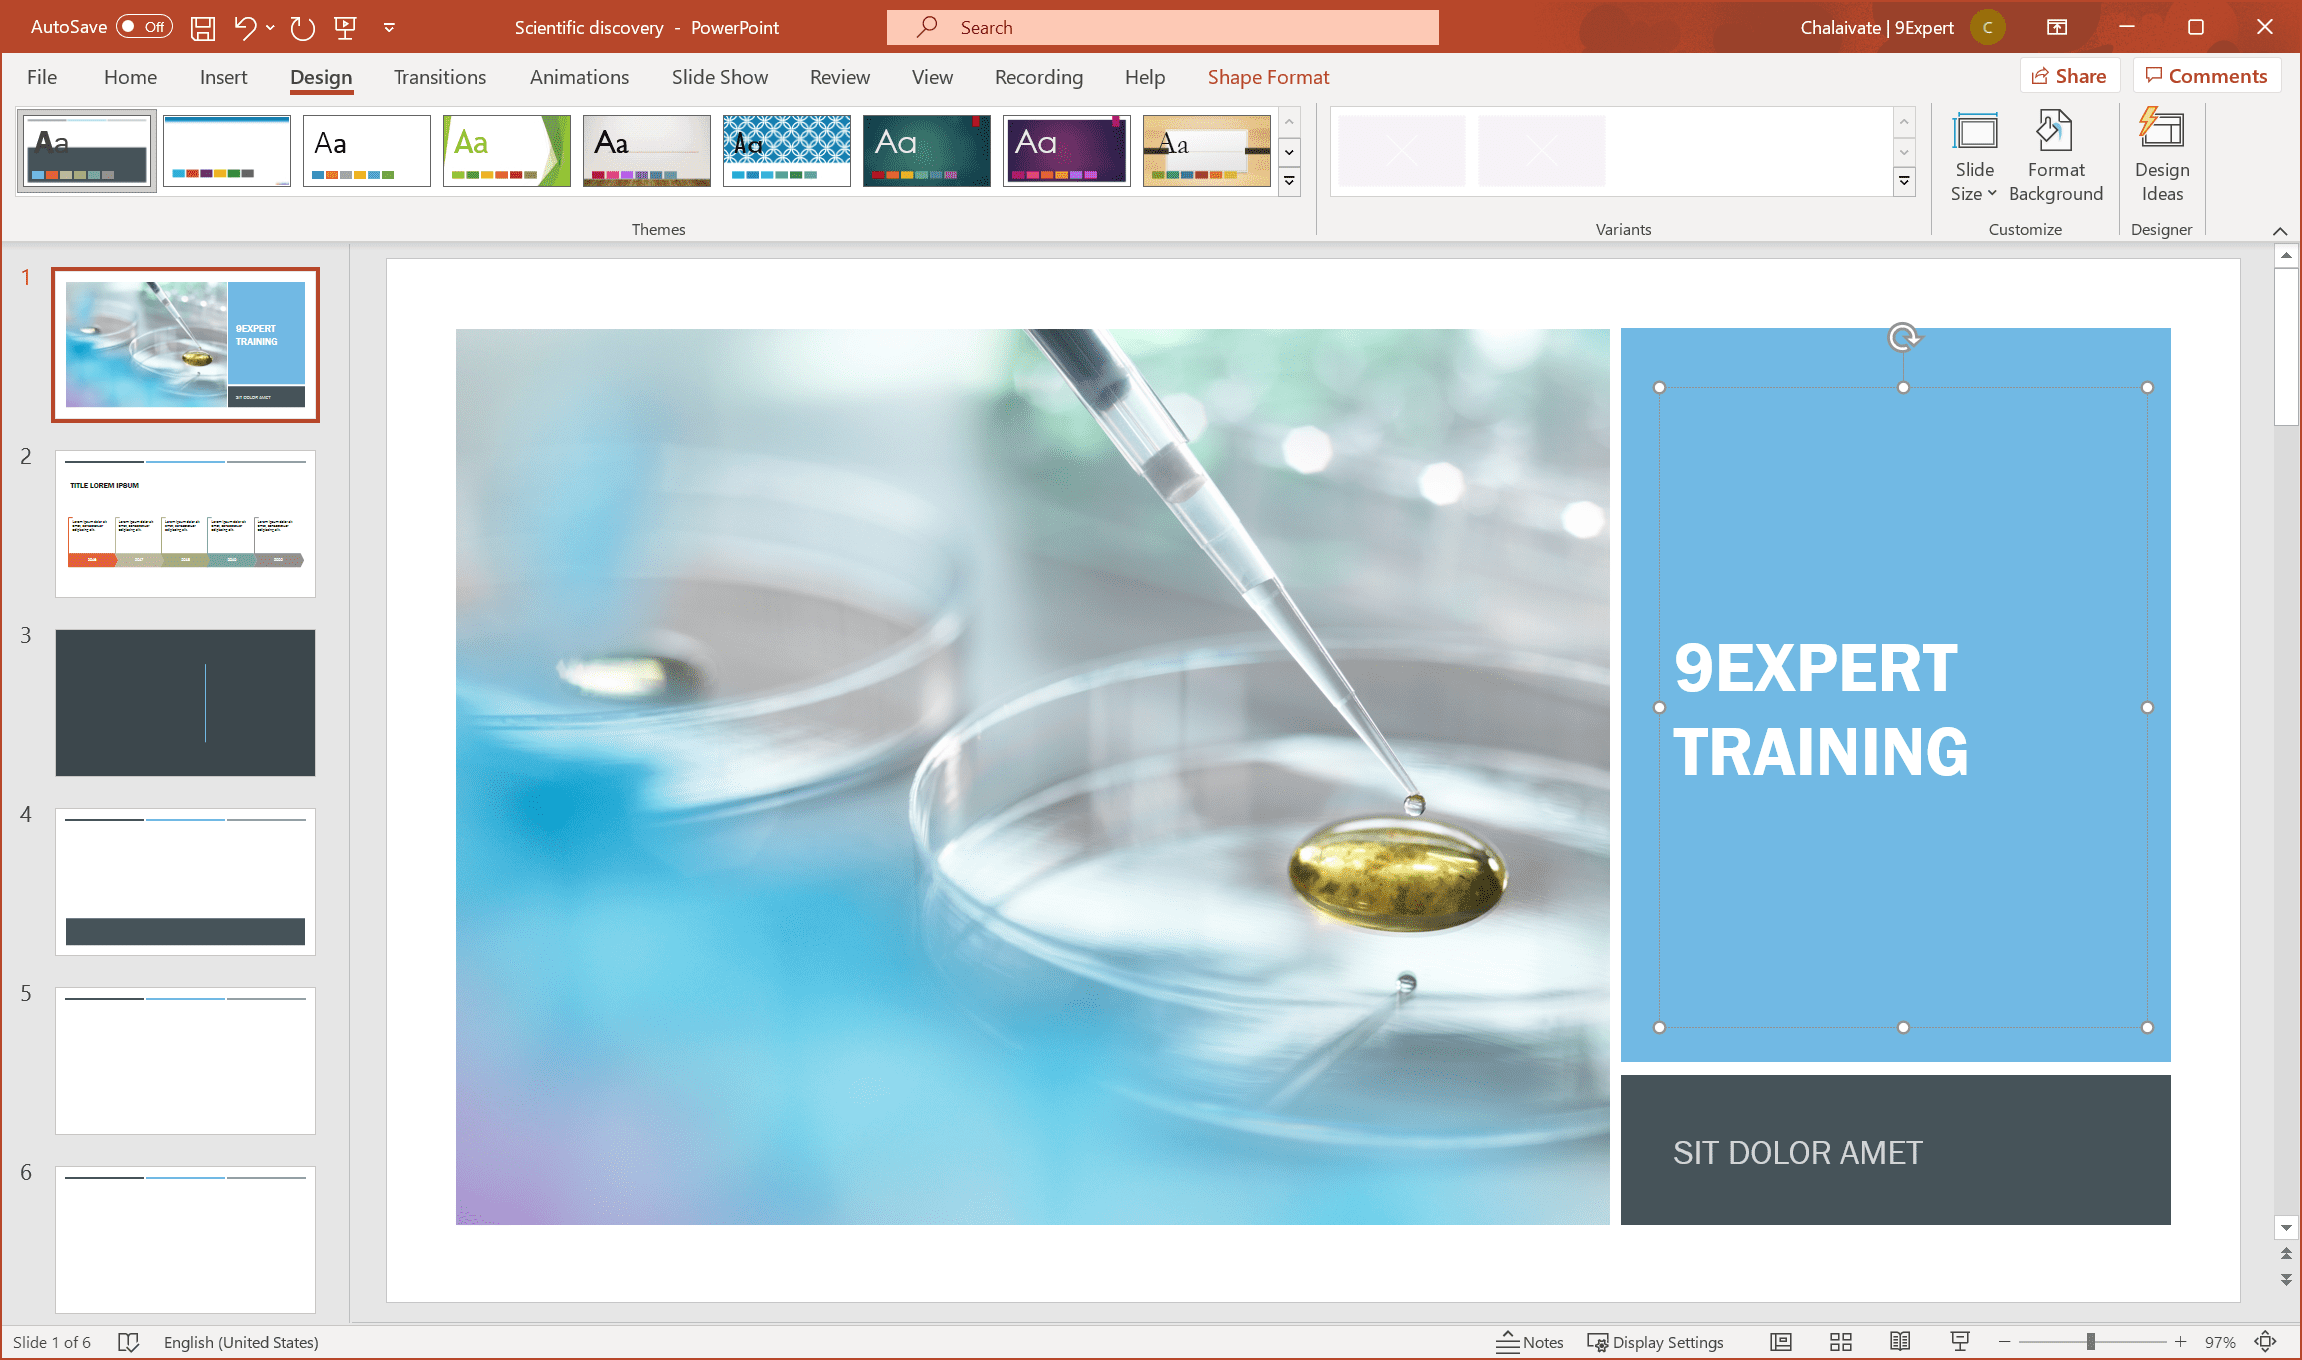Select the first variant swatch

[1401, 151]
